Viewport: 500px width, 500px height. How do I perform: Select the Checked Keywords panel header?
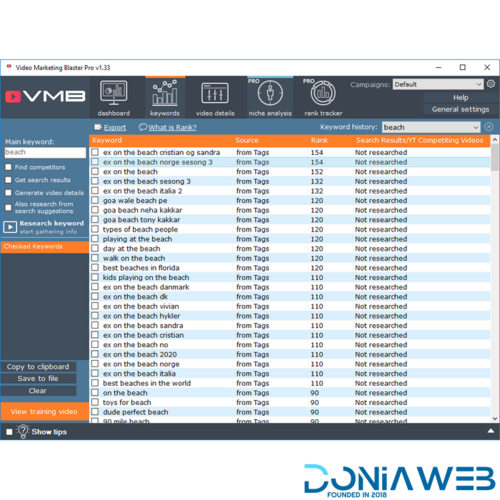coord(45,247)
